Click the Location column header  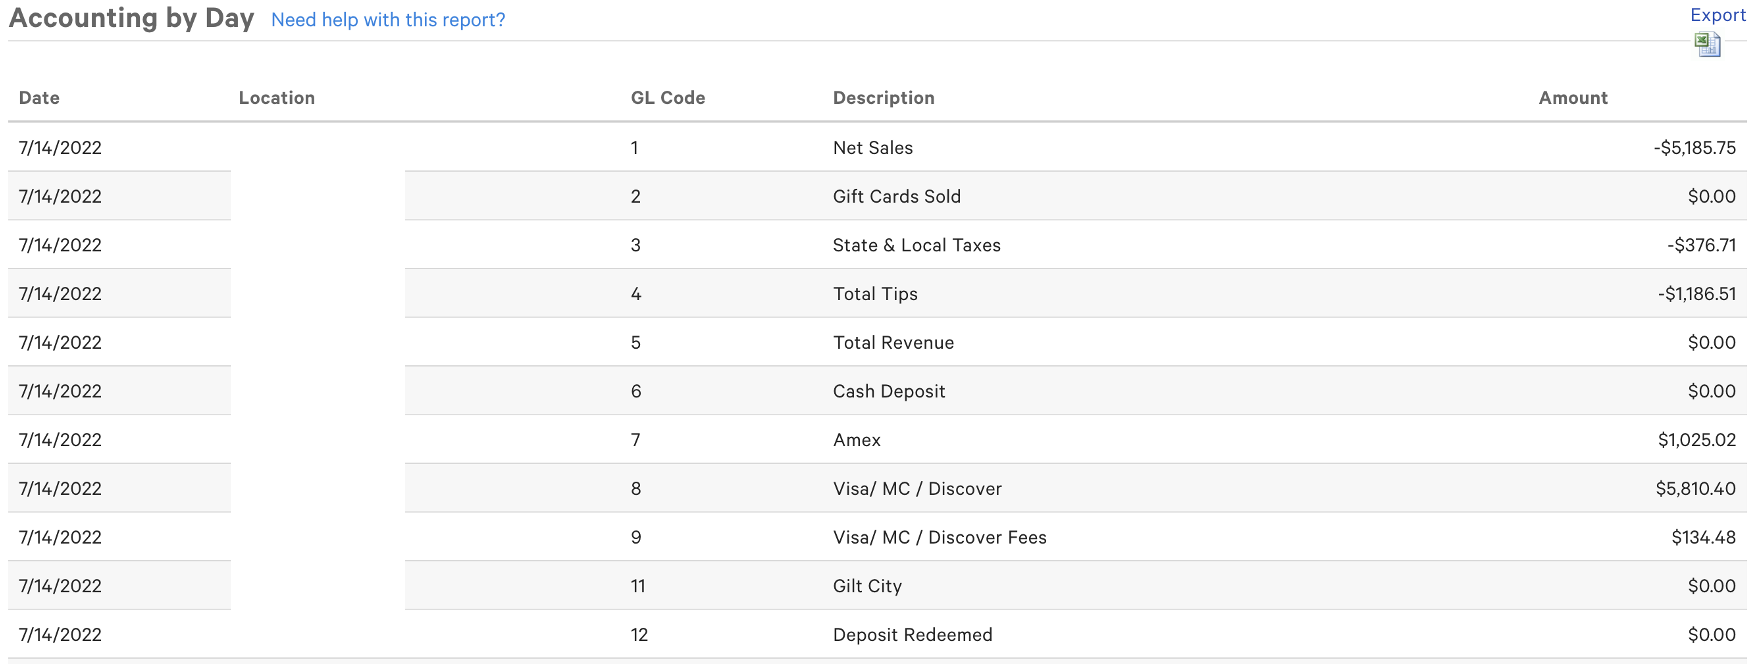tap(277, 98)
